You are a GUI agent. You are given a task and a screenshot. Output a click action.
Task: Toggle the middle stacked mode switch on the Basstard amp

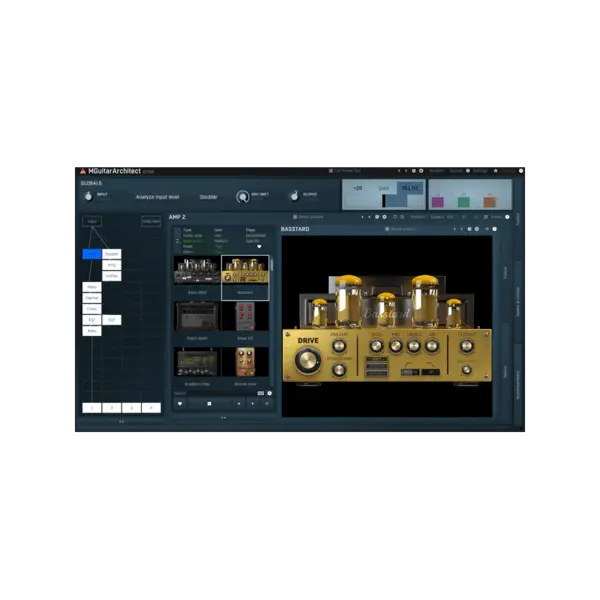coord(377,366)
